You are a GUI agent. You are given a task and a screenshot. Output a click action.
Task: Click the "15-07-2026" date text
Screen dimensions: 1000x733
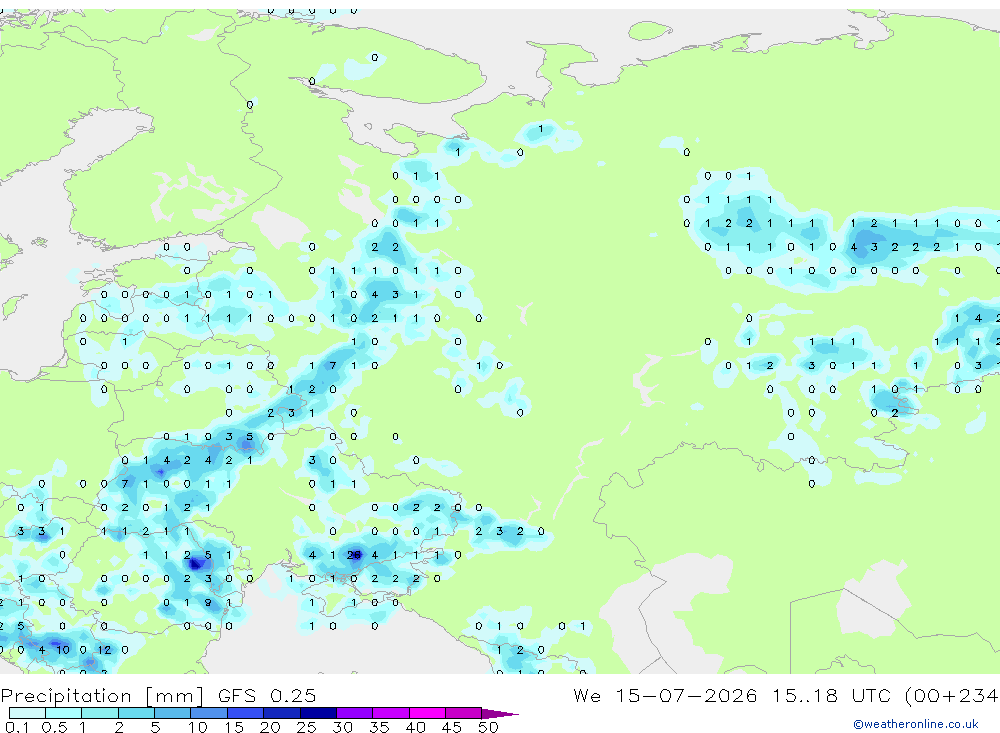tap(686, 695)
